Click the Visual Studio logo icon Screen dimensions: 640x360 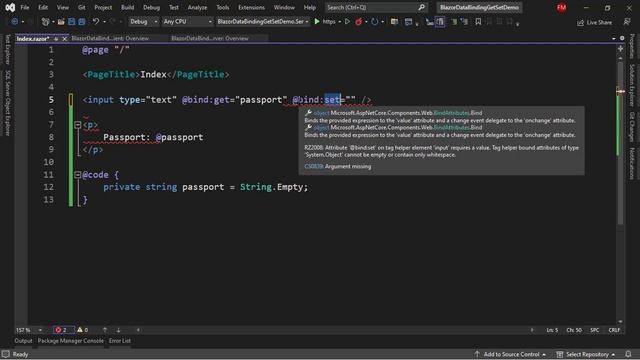pyautogui.click(x=10, y=7)
